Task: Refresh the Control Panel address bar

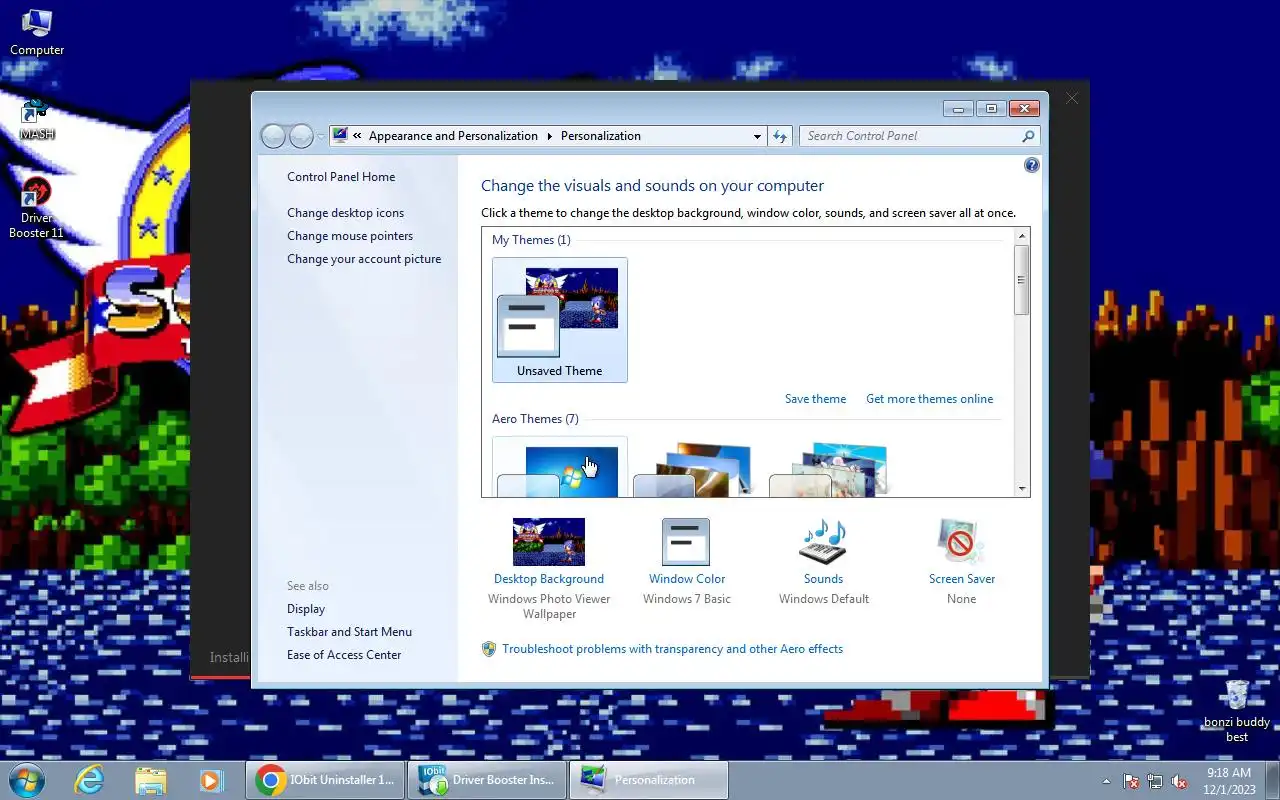Action: click(780, 136)
